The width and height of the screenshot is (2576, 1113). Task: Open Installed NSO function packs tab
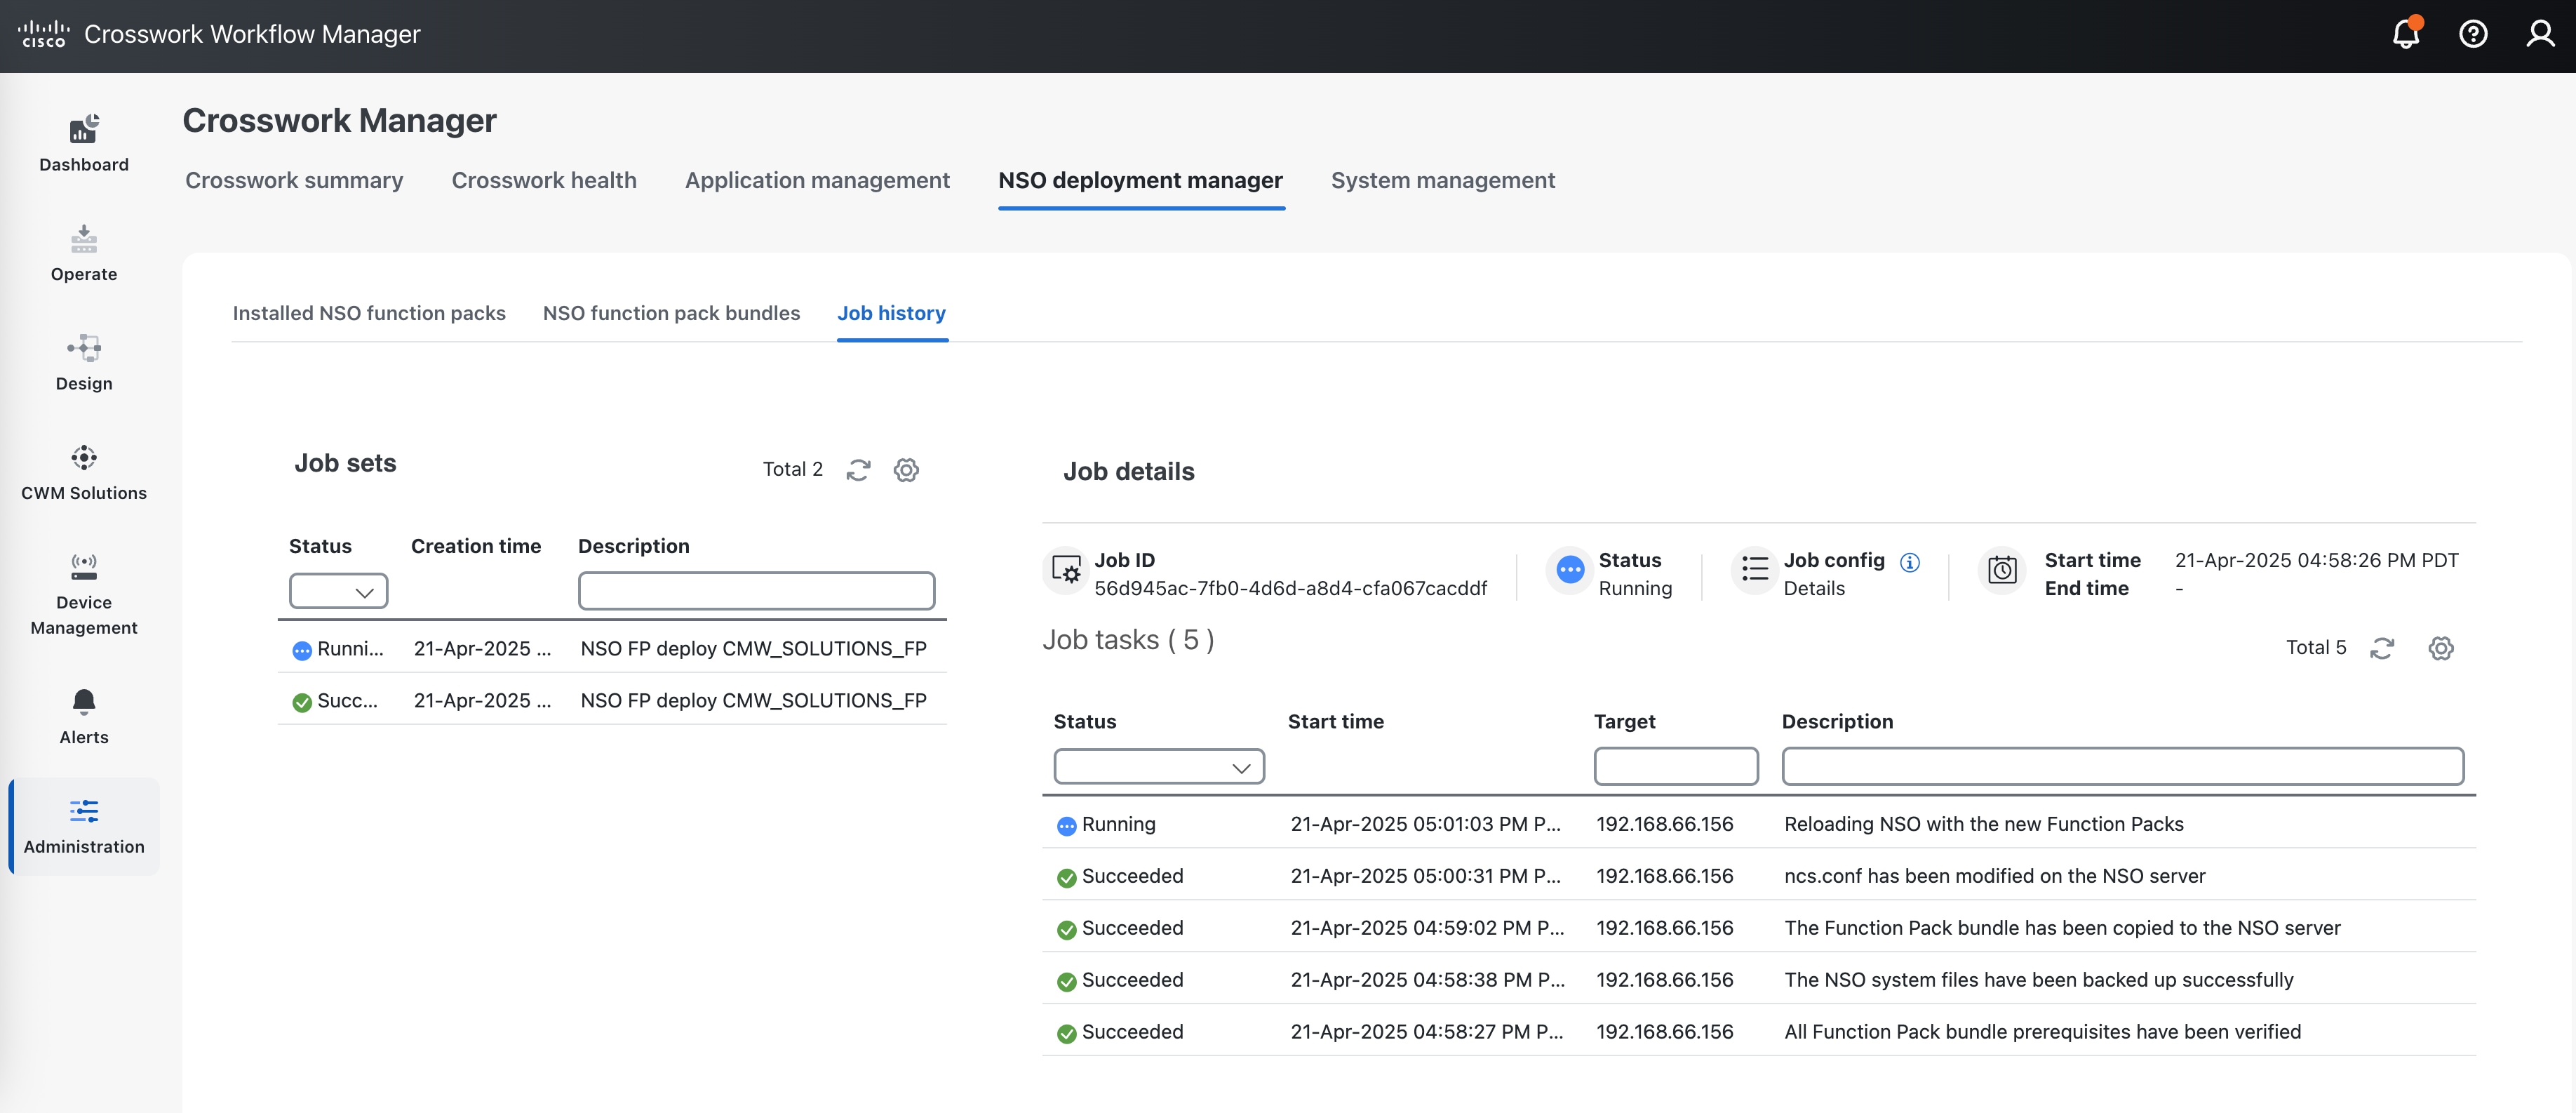(369, 313)
